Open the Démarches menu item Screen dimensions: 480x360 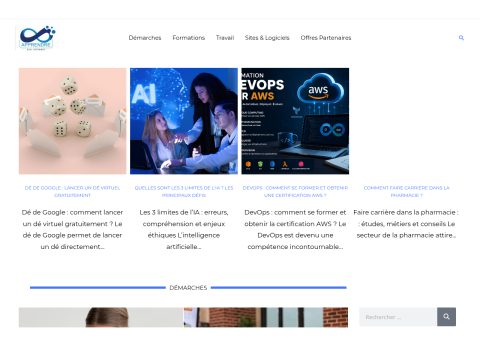pyautogui.click(x=145, y=38)
